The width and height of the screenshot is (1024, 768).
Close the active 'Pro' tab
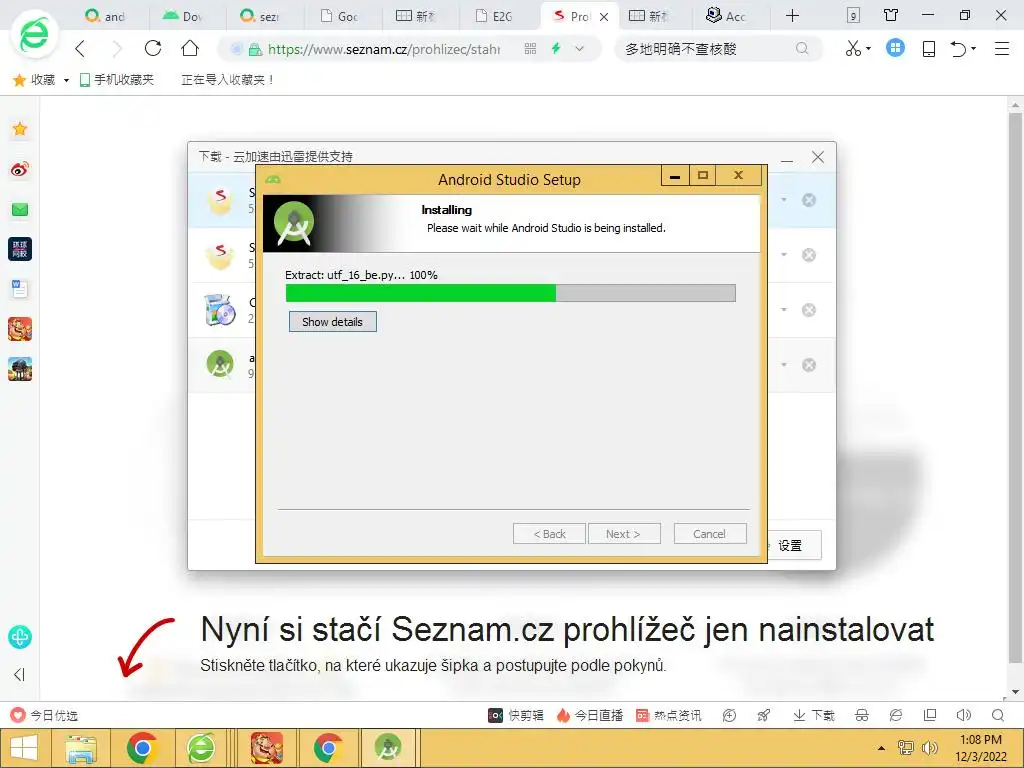(x=604, y=17)
